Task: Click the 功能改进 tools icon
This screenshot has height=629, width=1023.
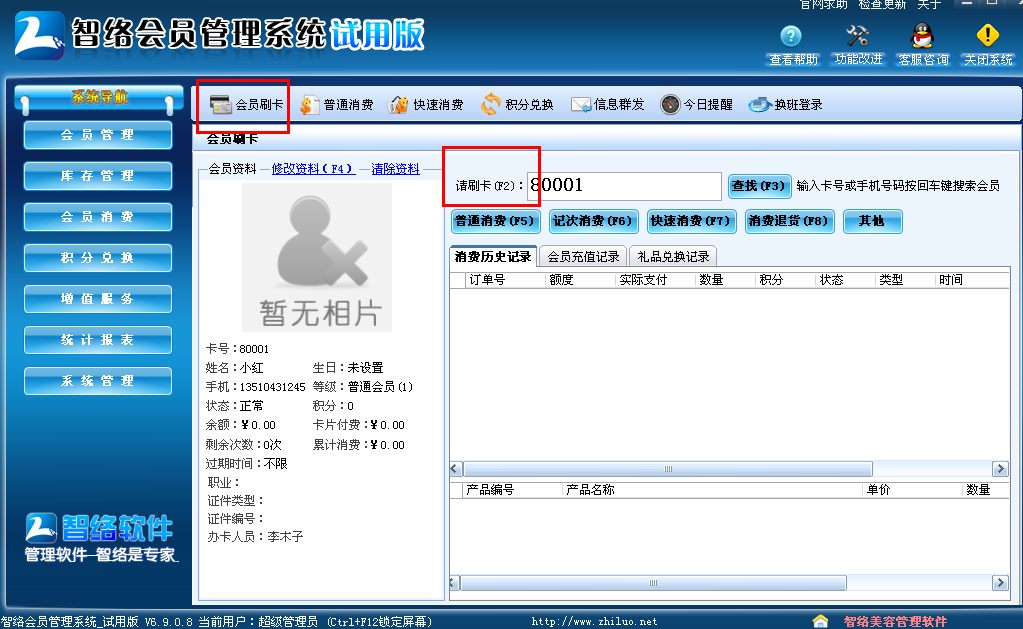Action: click(x=857, y=35)
